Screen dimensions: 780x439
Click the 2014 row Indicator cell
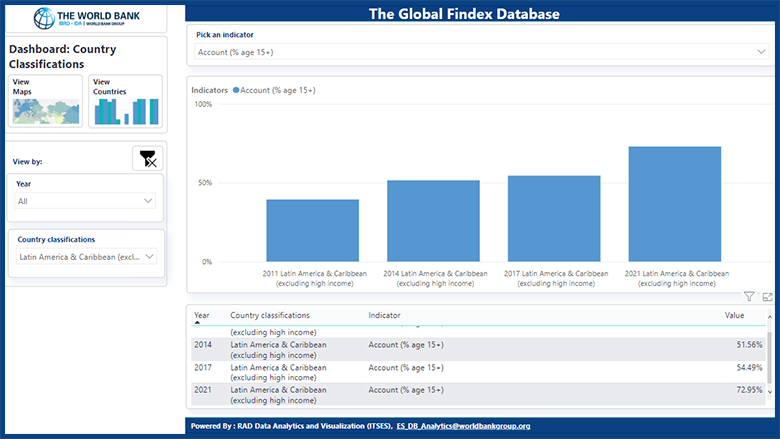tap(406, 345)
